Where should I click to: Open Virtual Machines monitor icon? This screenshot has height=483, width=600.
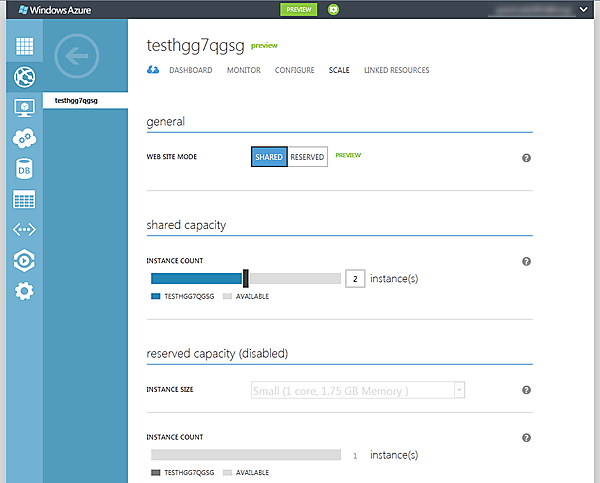coord(24,108)
